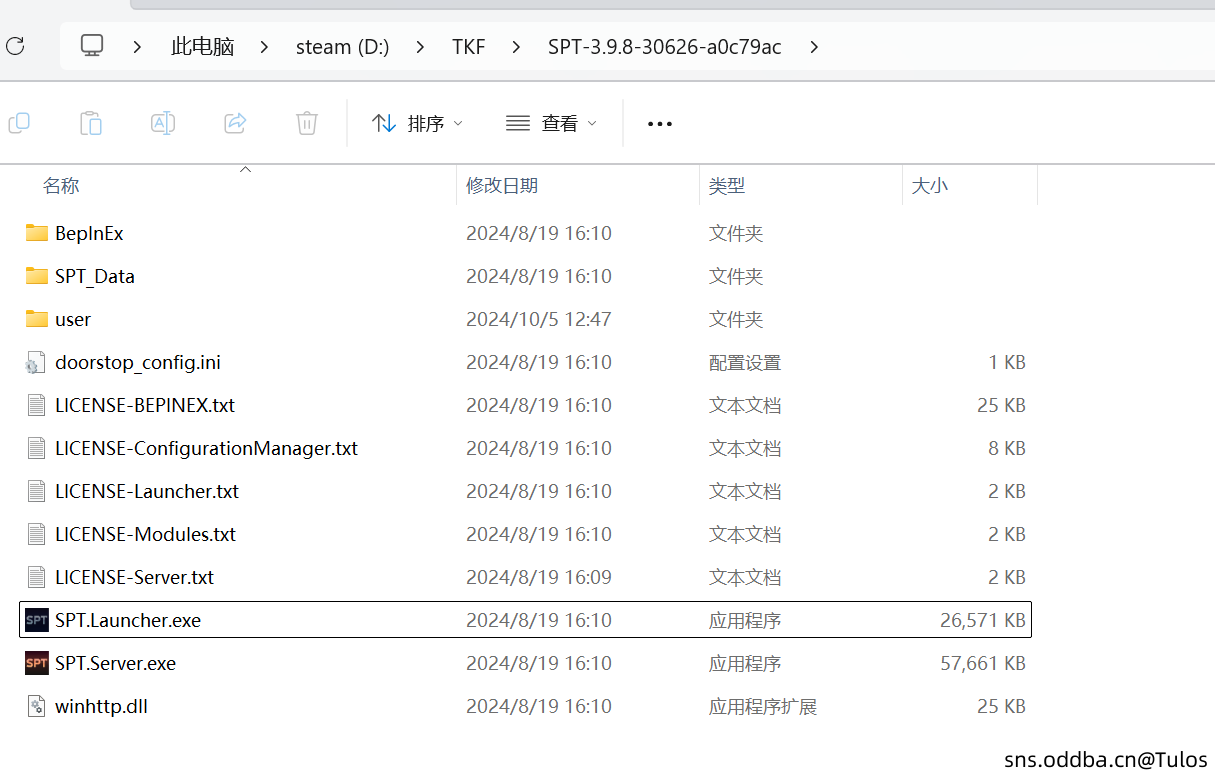Sort by the 类型 column header
Image resolution: width=1215 pixels, height=780 pixels.
pyautogui.click(x=727, y=186)
